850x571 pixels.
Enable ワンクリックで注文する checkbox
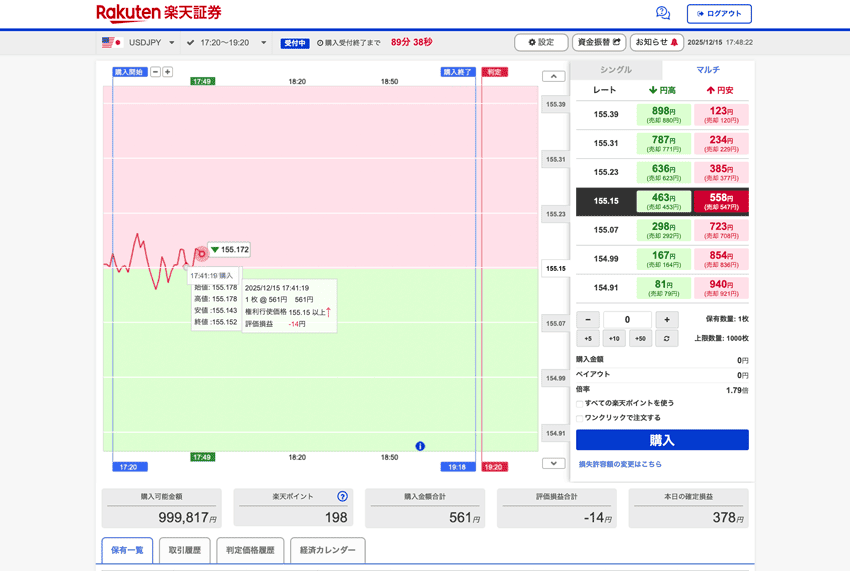[579, 418]
